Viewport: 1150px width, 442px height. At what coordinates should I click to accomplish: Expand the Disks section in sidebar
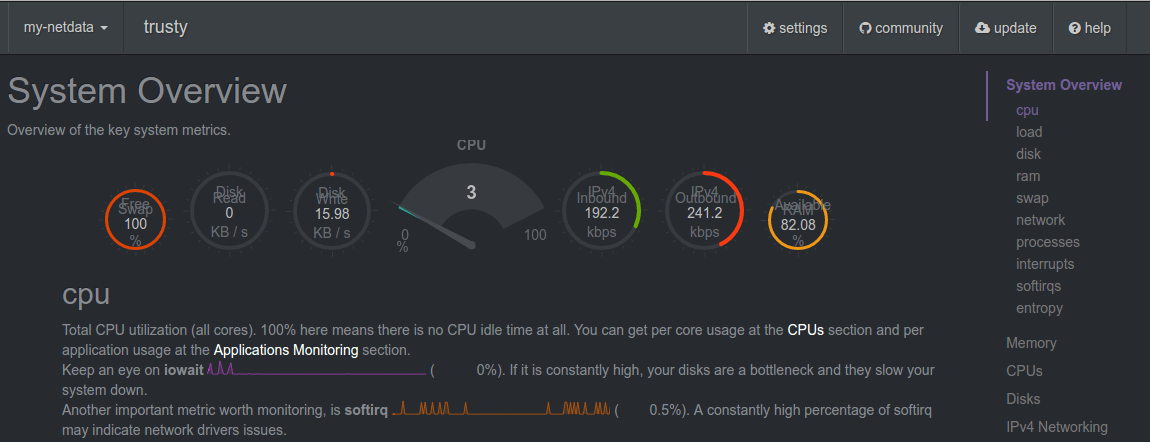[1023, 399]
